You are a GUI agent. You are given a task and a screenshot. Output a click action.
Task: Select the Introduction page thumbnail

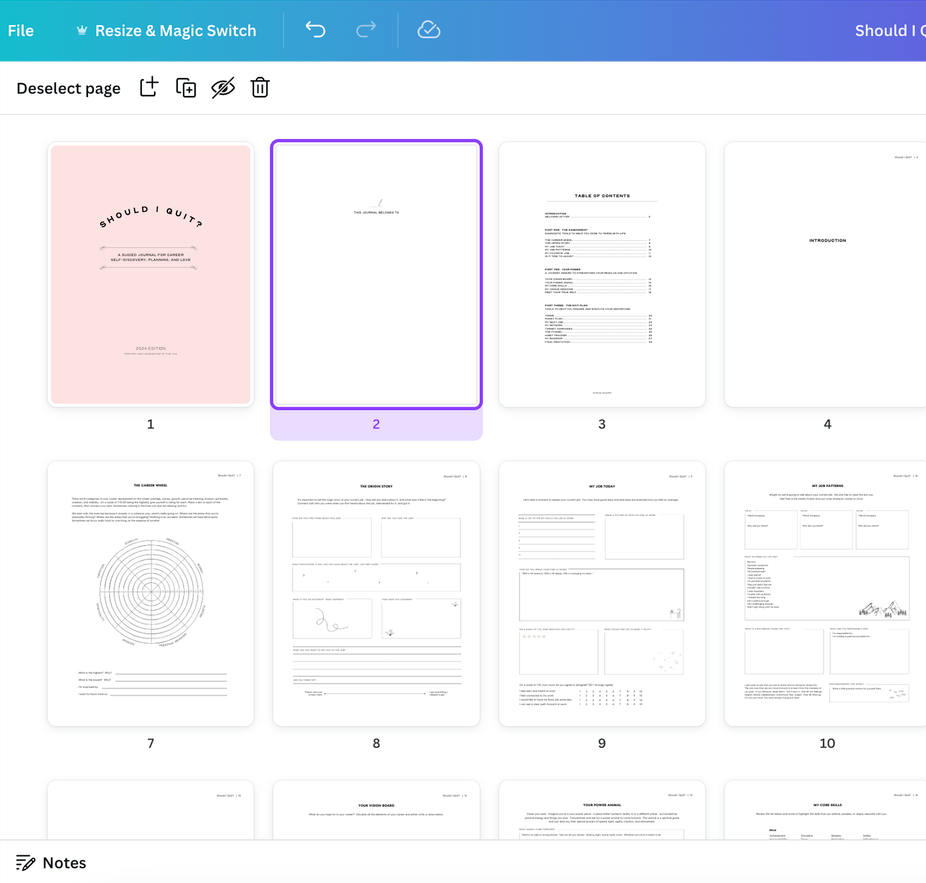click(826, 274)
